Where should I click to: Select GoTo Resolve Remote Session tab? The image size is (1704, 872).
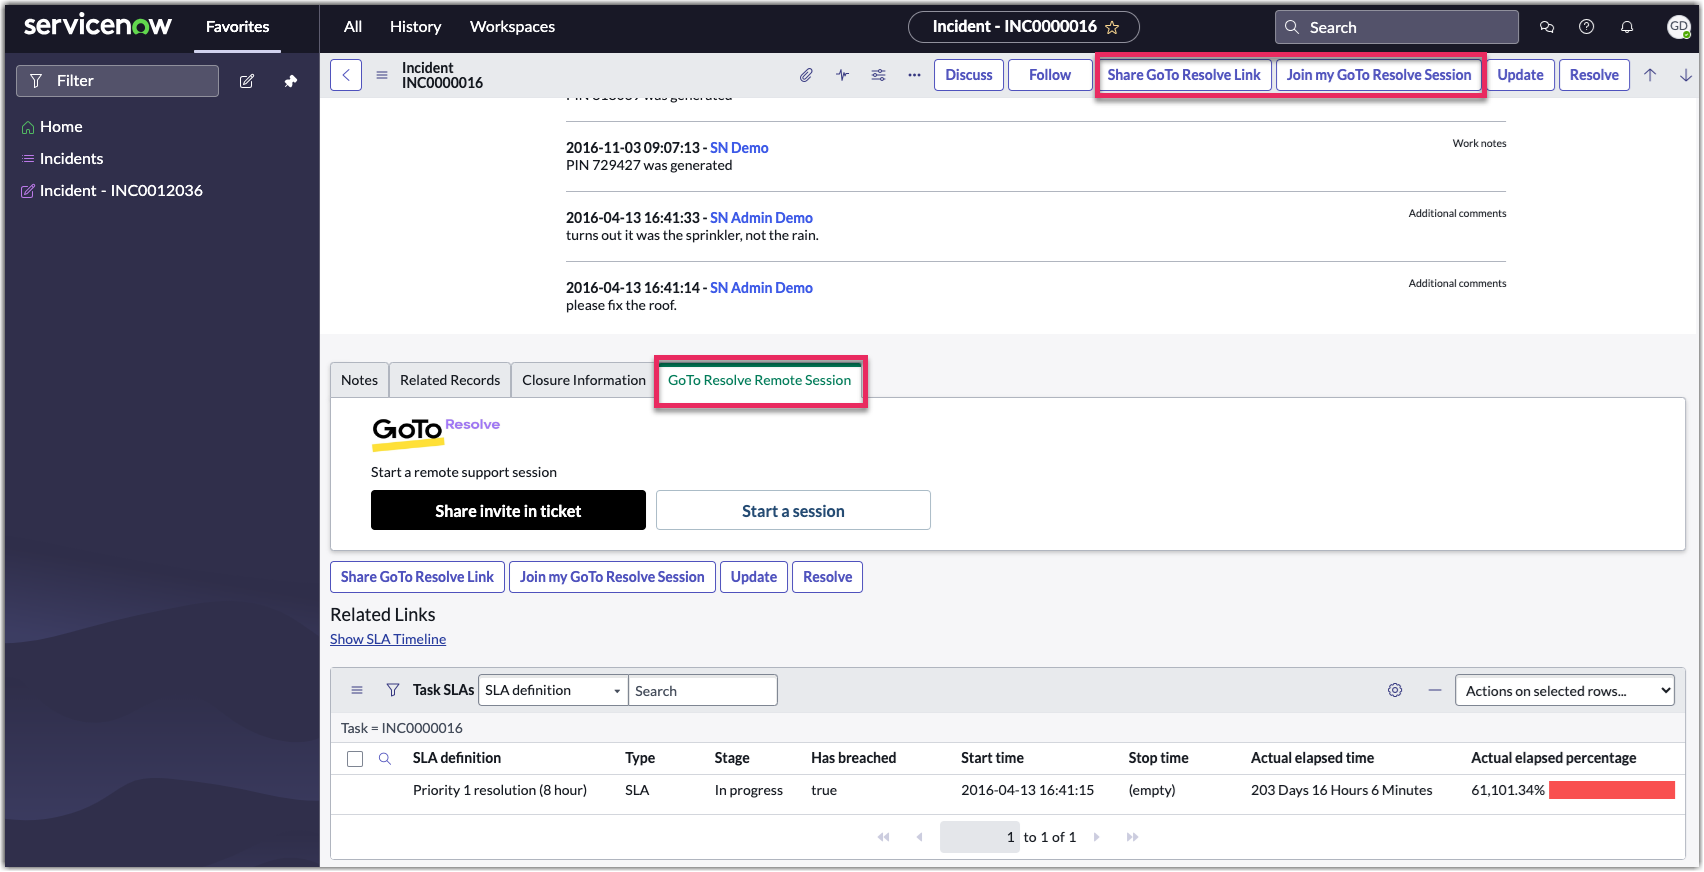click(760, 380)
